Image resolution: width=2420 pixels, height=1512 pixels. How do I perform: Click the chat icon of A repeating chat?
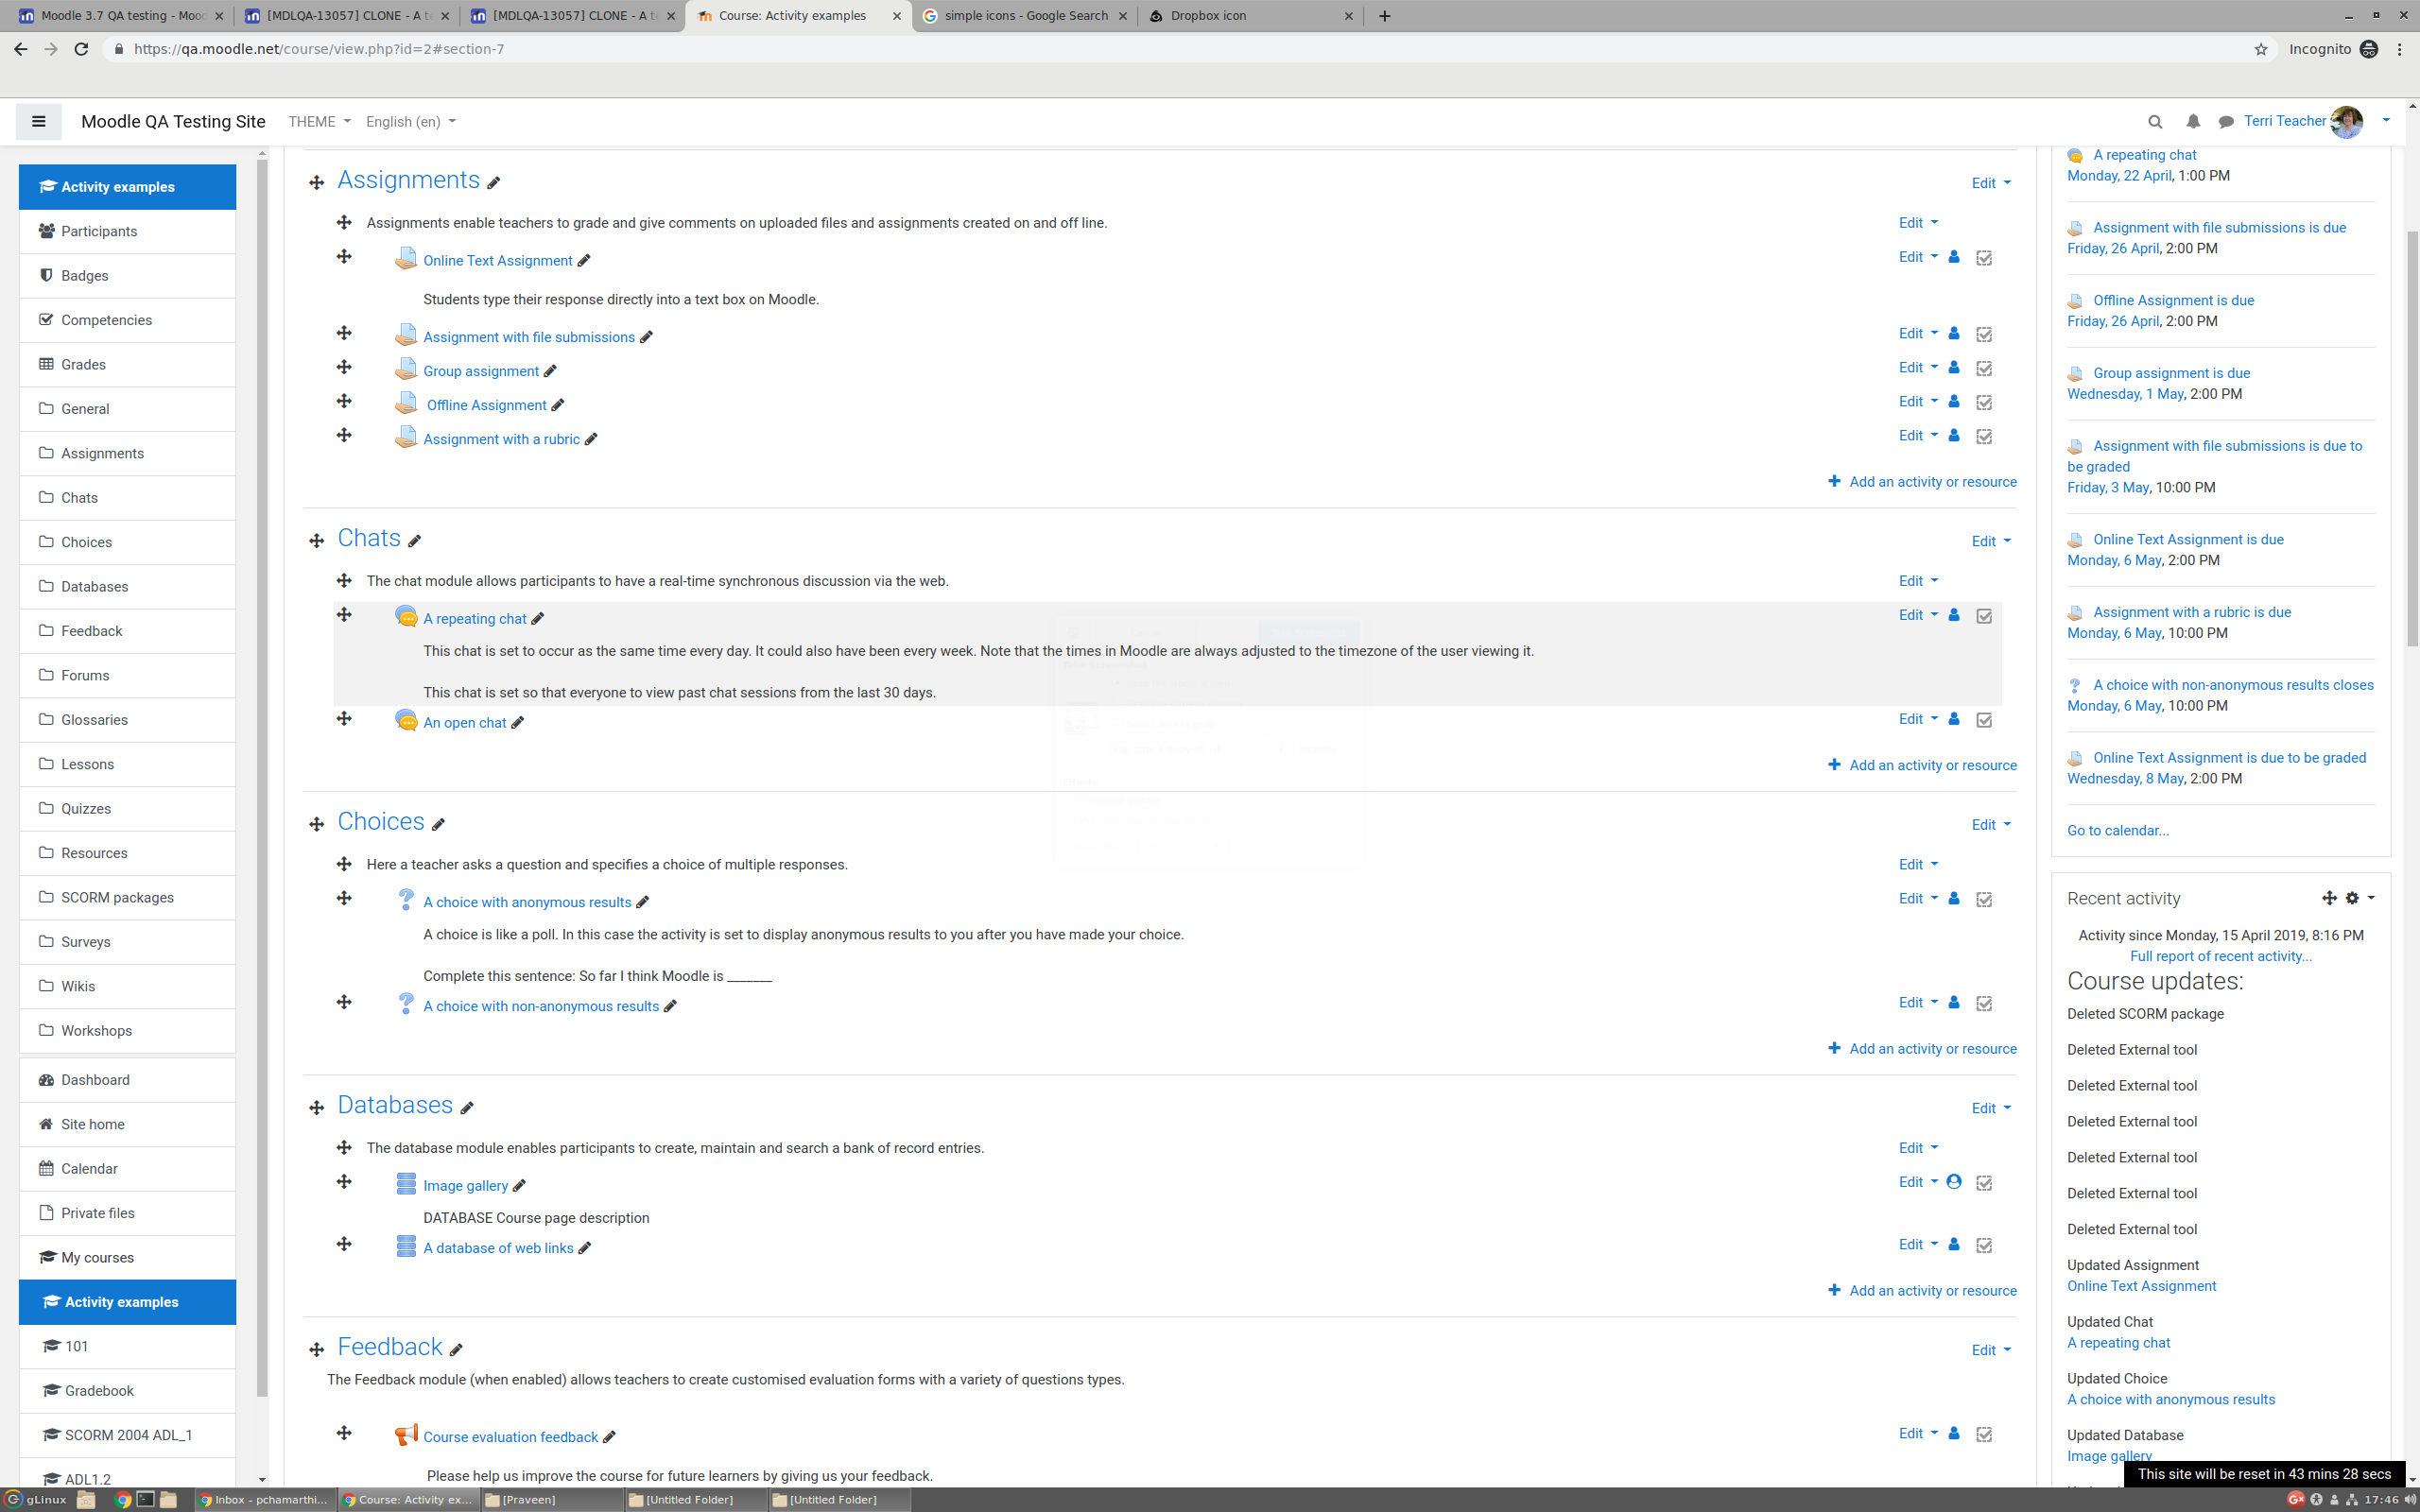(406, 617)
